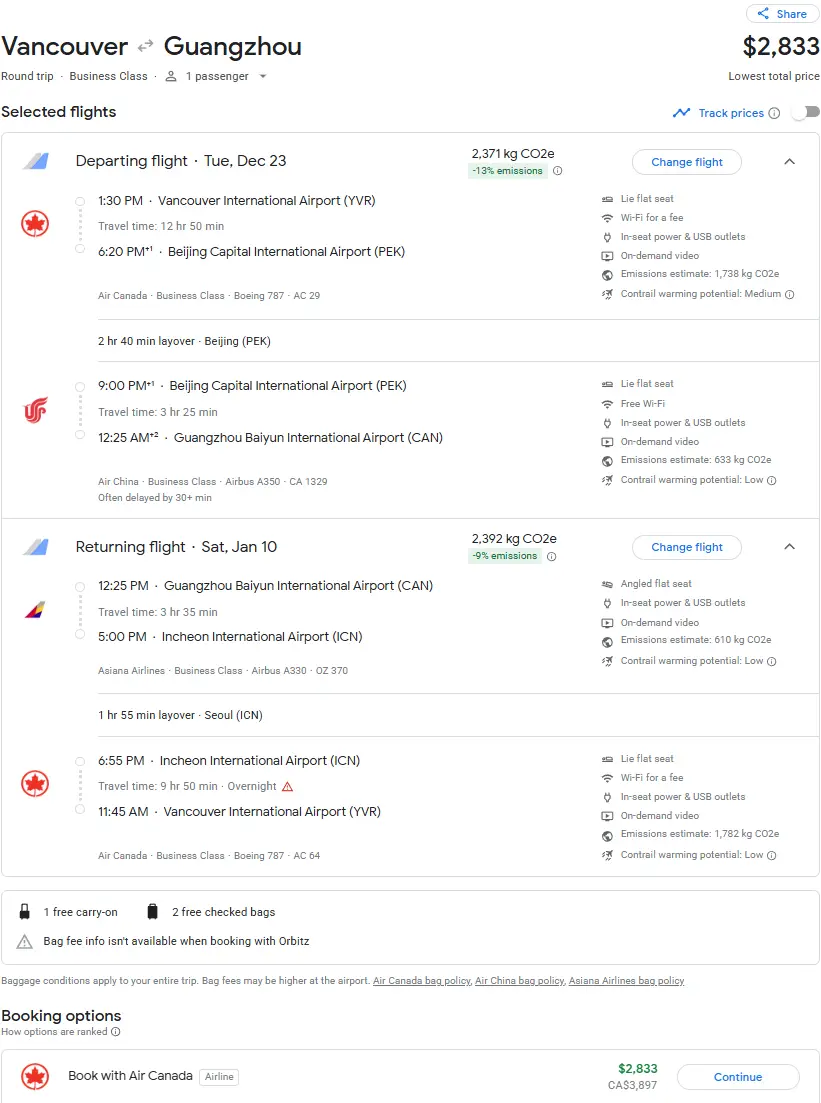Click the carry-on bag icon
821x1103 pixels.
(25, 912)
